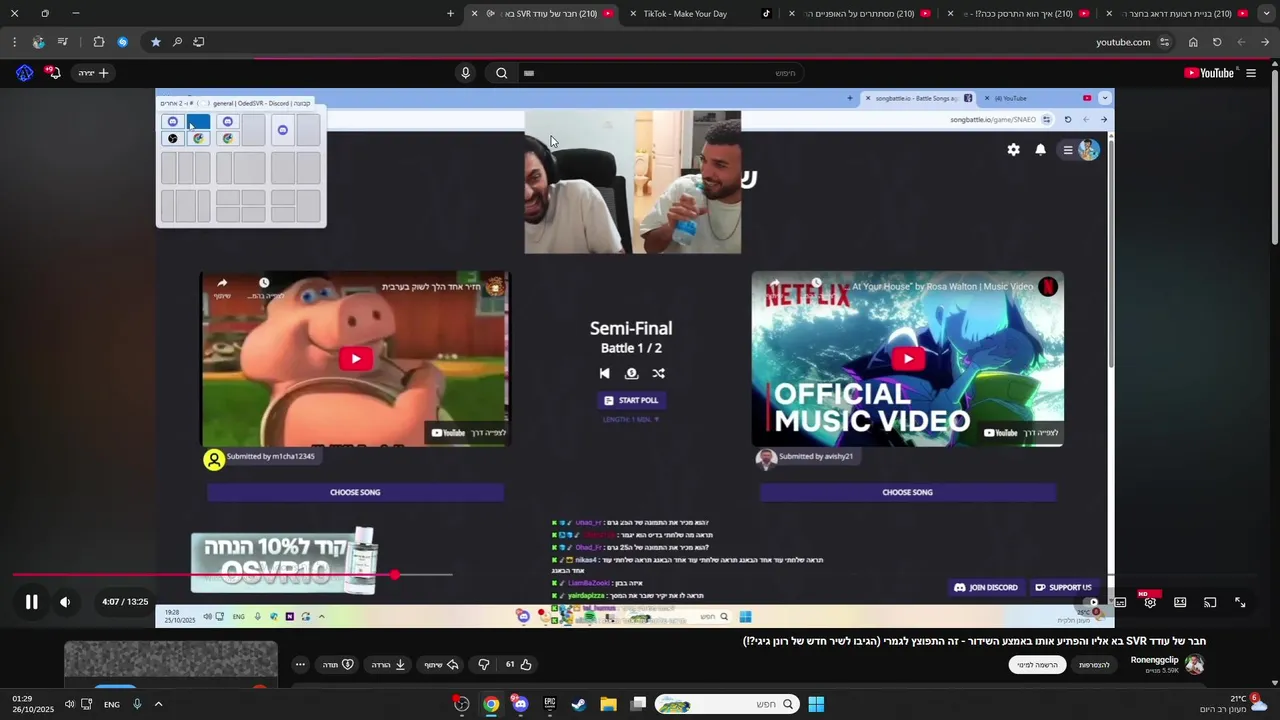Open the player settings gear
Viewport: 1280px width, 720px height.
pyautogui.click(x=1150, y=602)
